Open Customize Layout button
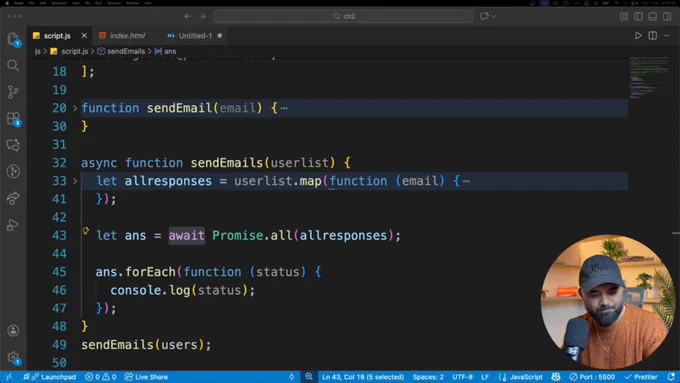This screenshot has height=383, width=680. (x=624, y=16)
